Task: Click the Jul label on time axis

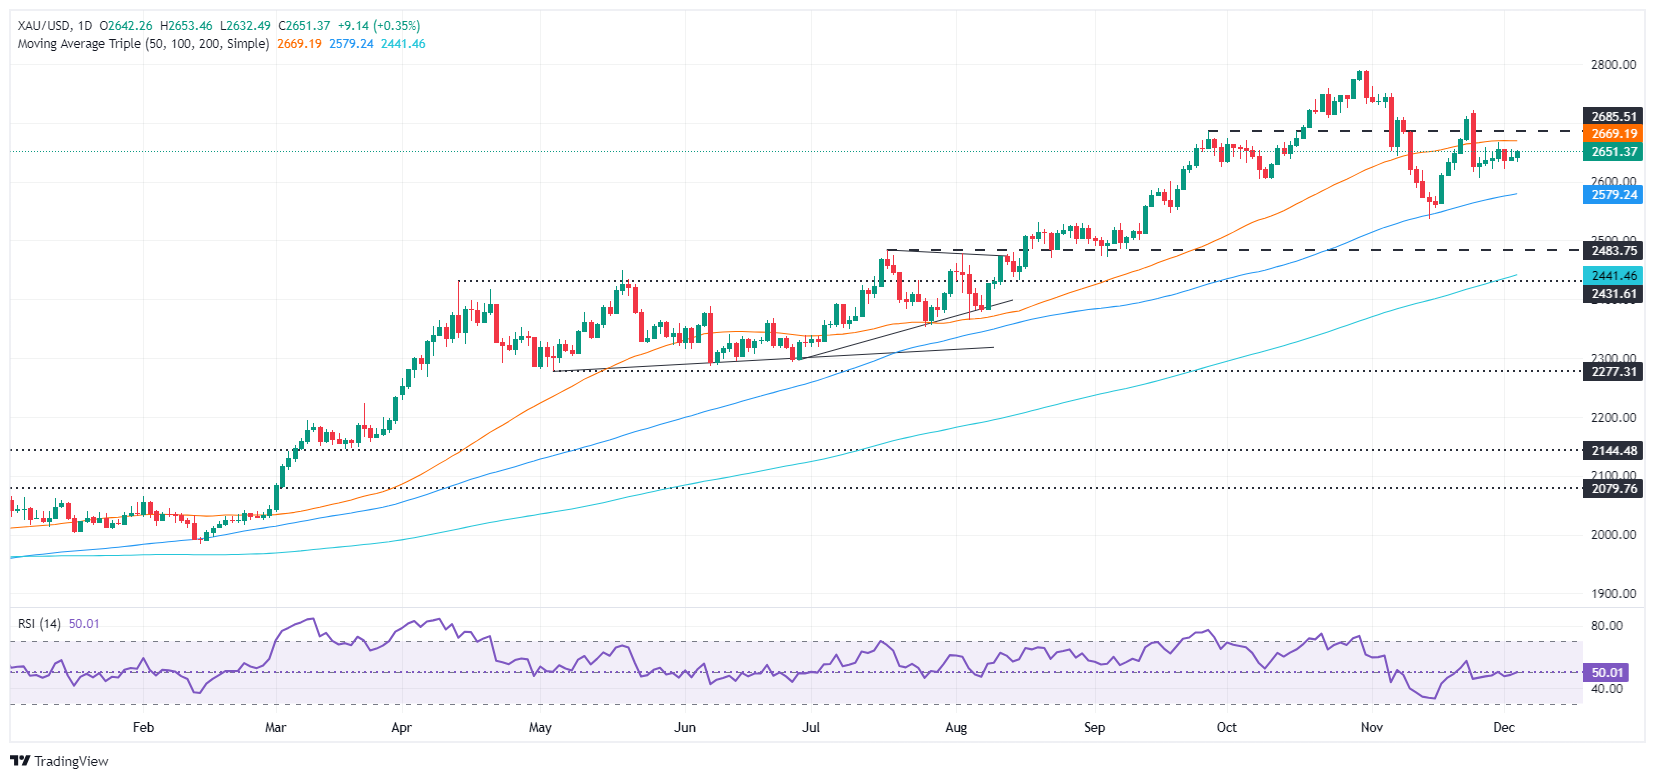Action: (x=811, y=728)
